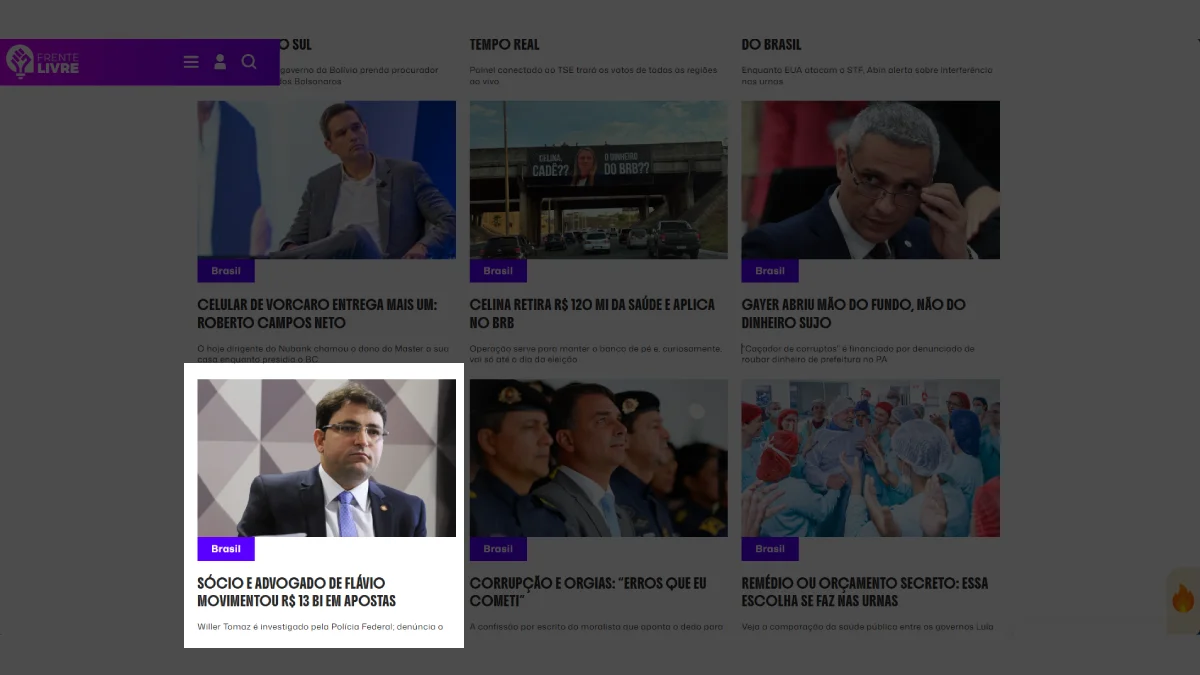The image size is (1200, 675).
Task: Click summary Operação serve para manter banco
Action: click(596, 353)
